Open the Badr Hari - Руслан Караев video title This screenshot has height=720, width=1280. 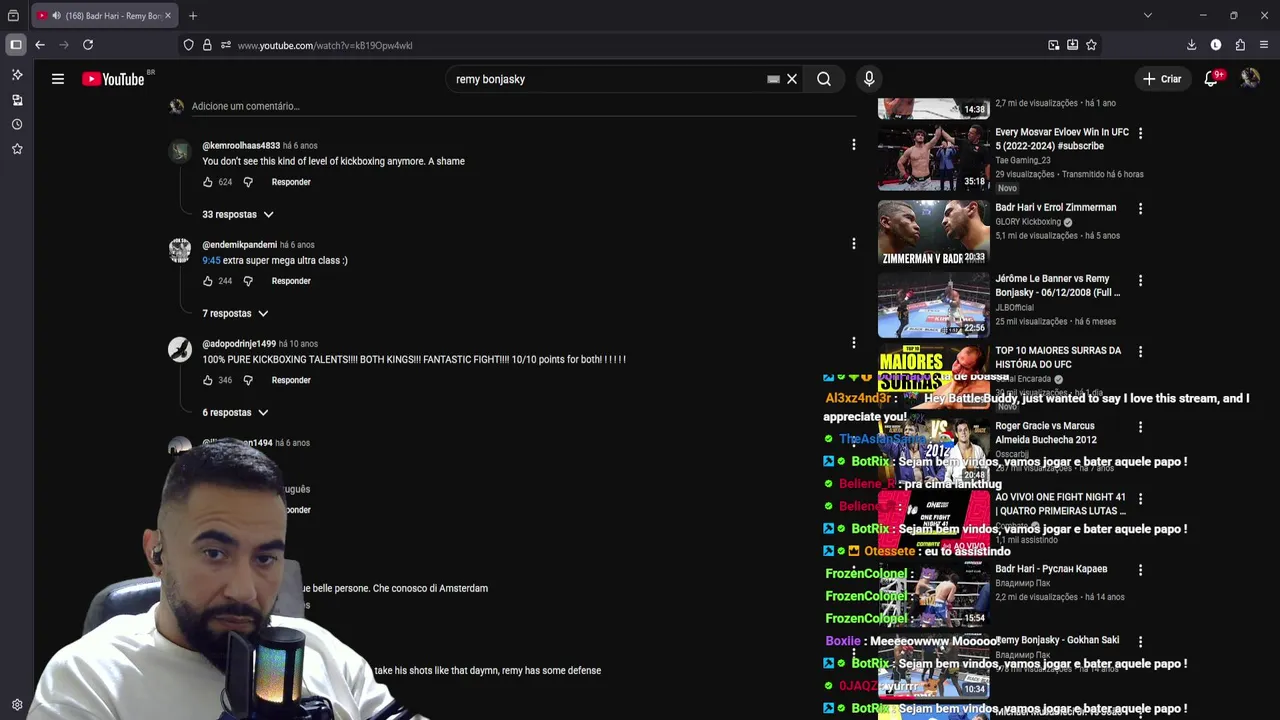1051,569
